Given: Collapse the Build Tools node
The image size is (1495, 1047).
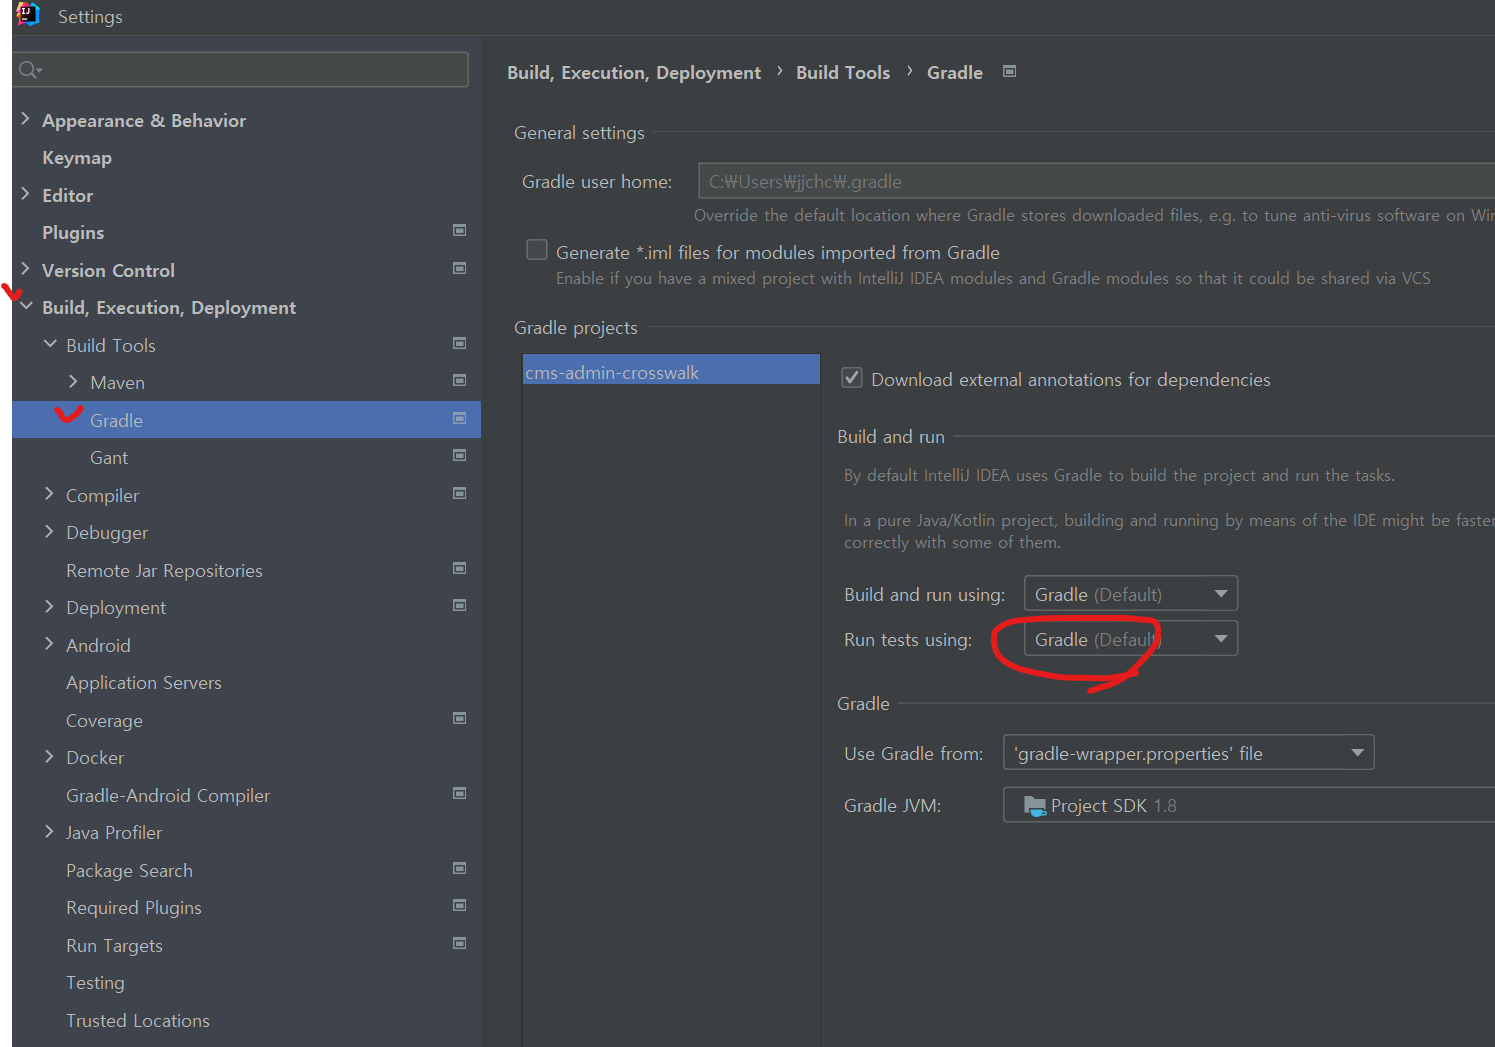Looking at the screenshot, I should (50, 344).
